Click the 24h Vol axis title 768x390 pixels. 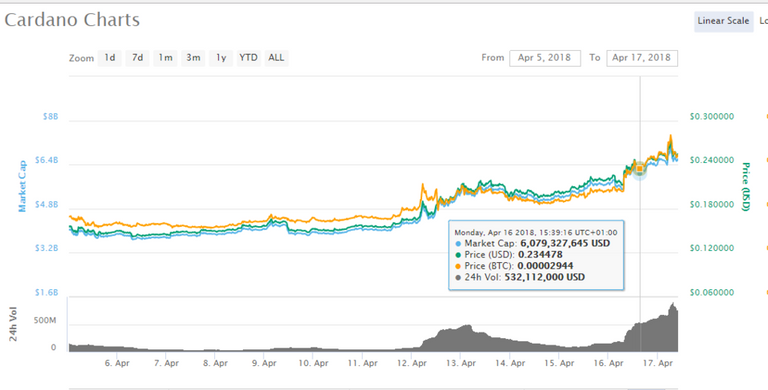(13, 324)
